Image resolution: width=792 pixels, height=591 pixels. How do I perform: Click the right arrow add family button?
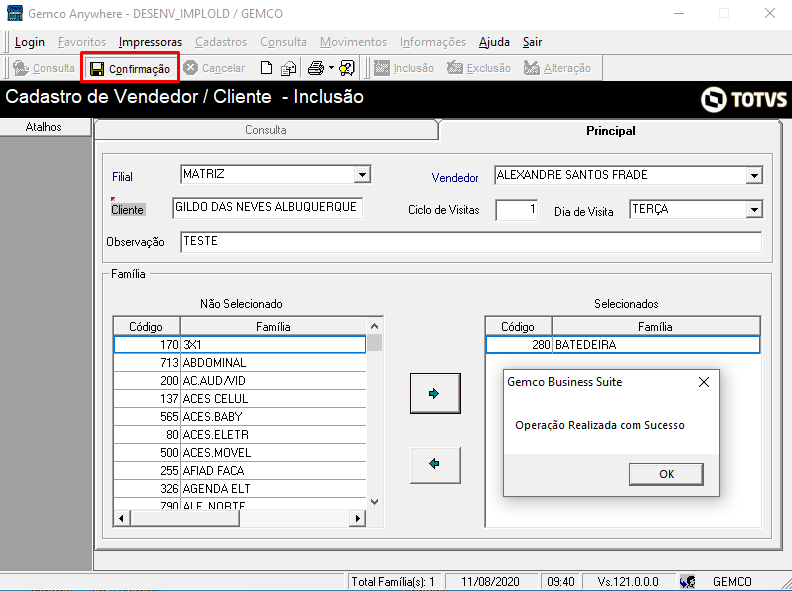(x=435, y=393)
